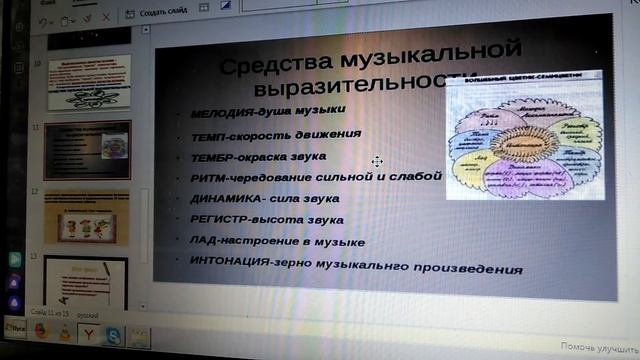Open Skype from the taskbar
The width and height of the screenshot is (640, 360).
point(113,336)
